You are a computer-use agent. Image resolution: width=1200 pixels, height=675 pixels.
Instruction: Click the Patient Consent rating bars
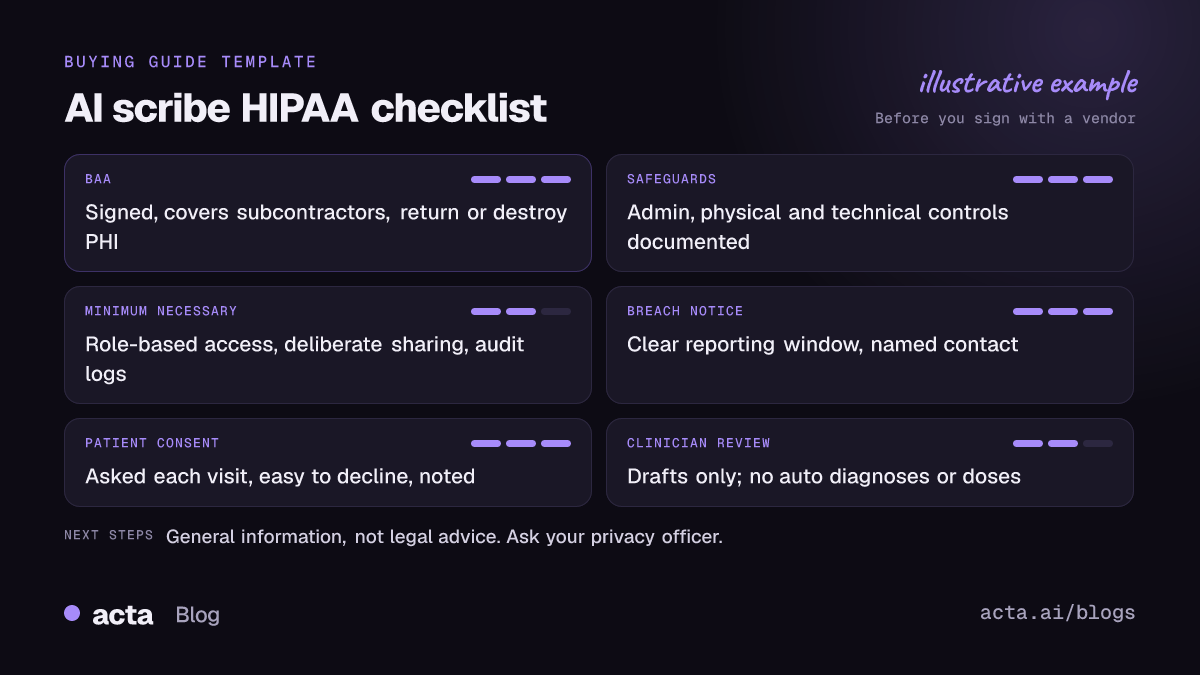tap(521, 444)
